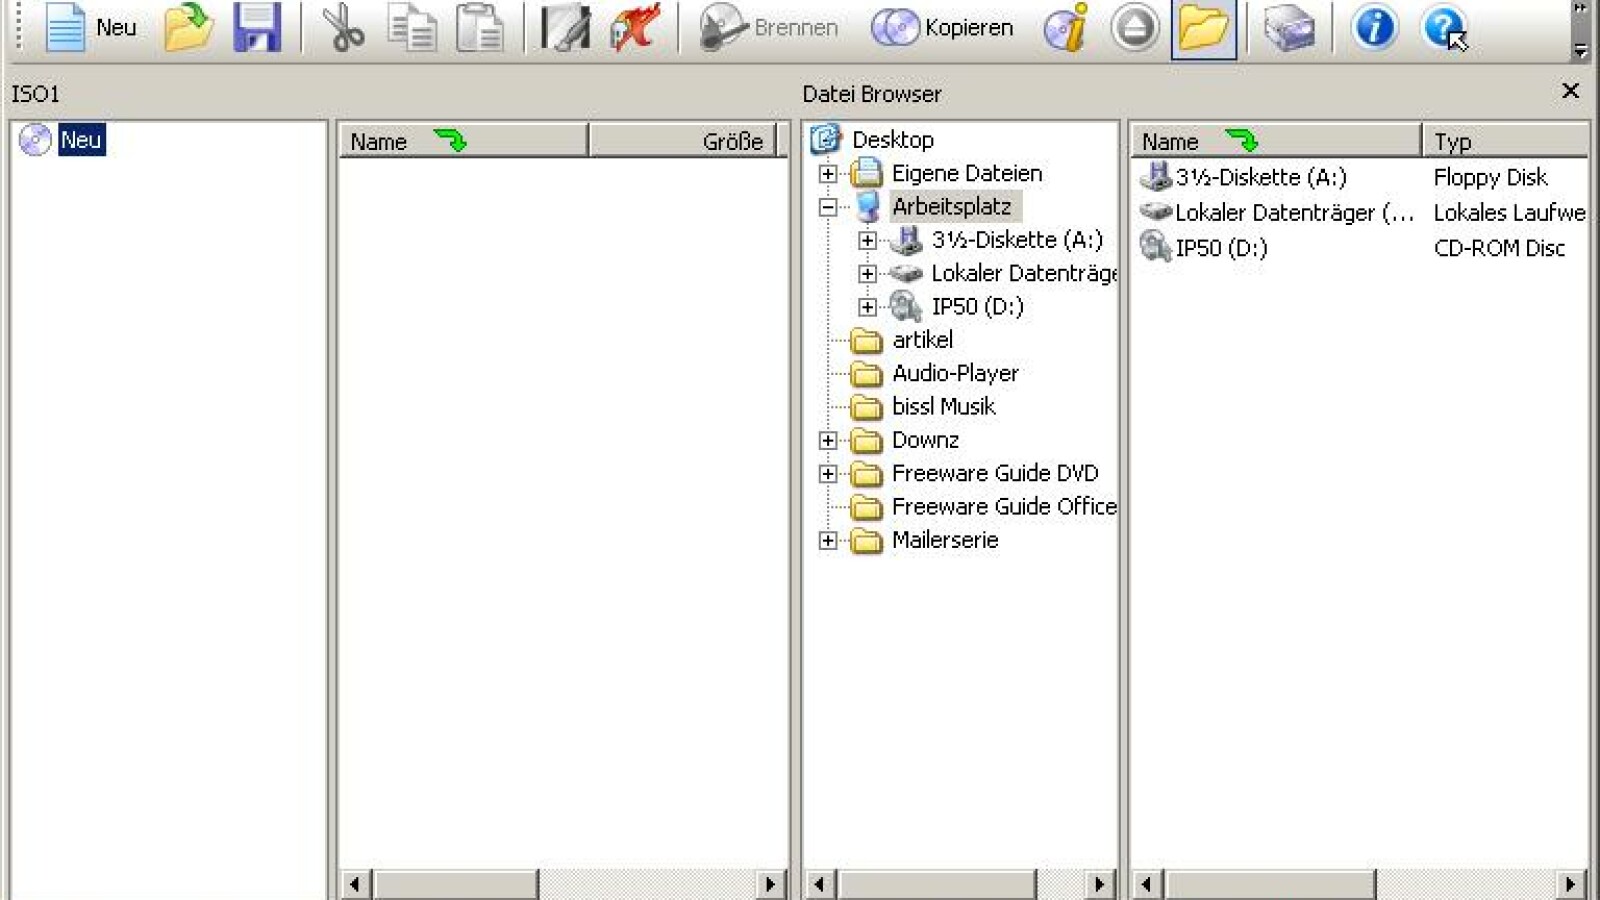Click the scissors Cut icon

[344, 28]
